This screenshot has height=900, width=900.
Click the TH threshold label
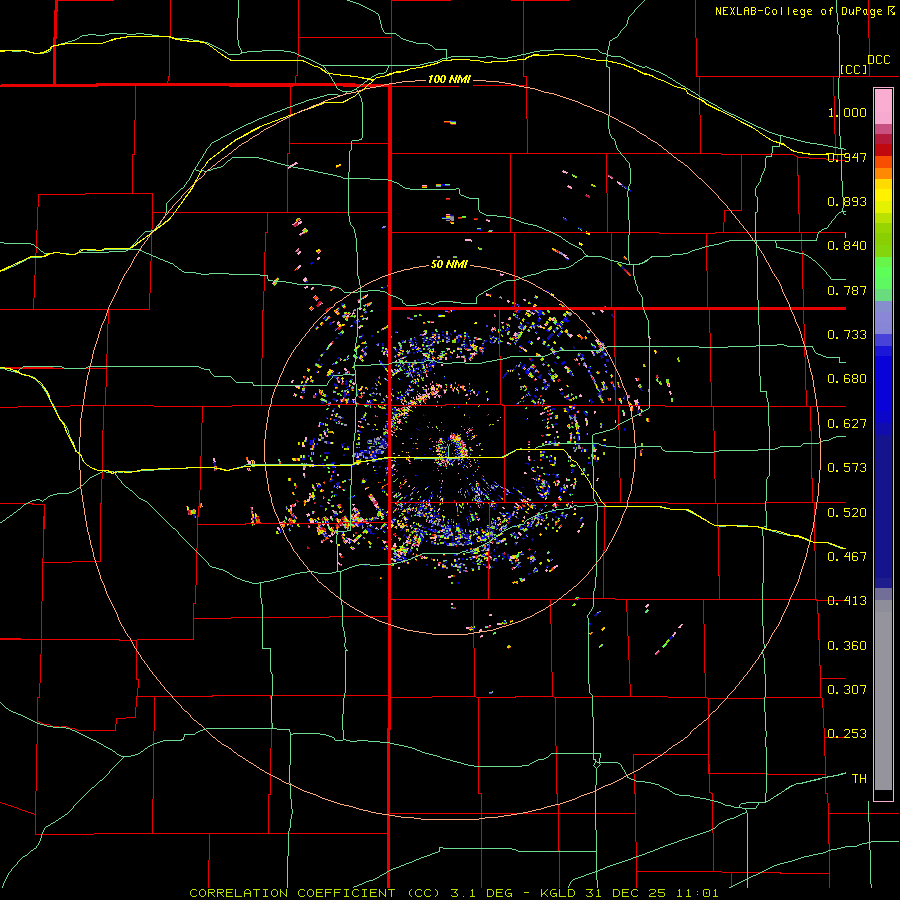(859, 779)
